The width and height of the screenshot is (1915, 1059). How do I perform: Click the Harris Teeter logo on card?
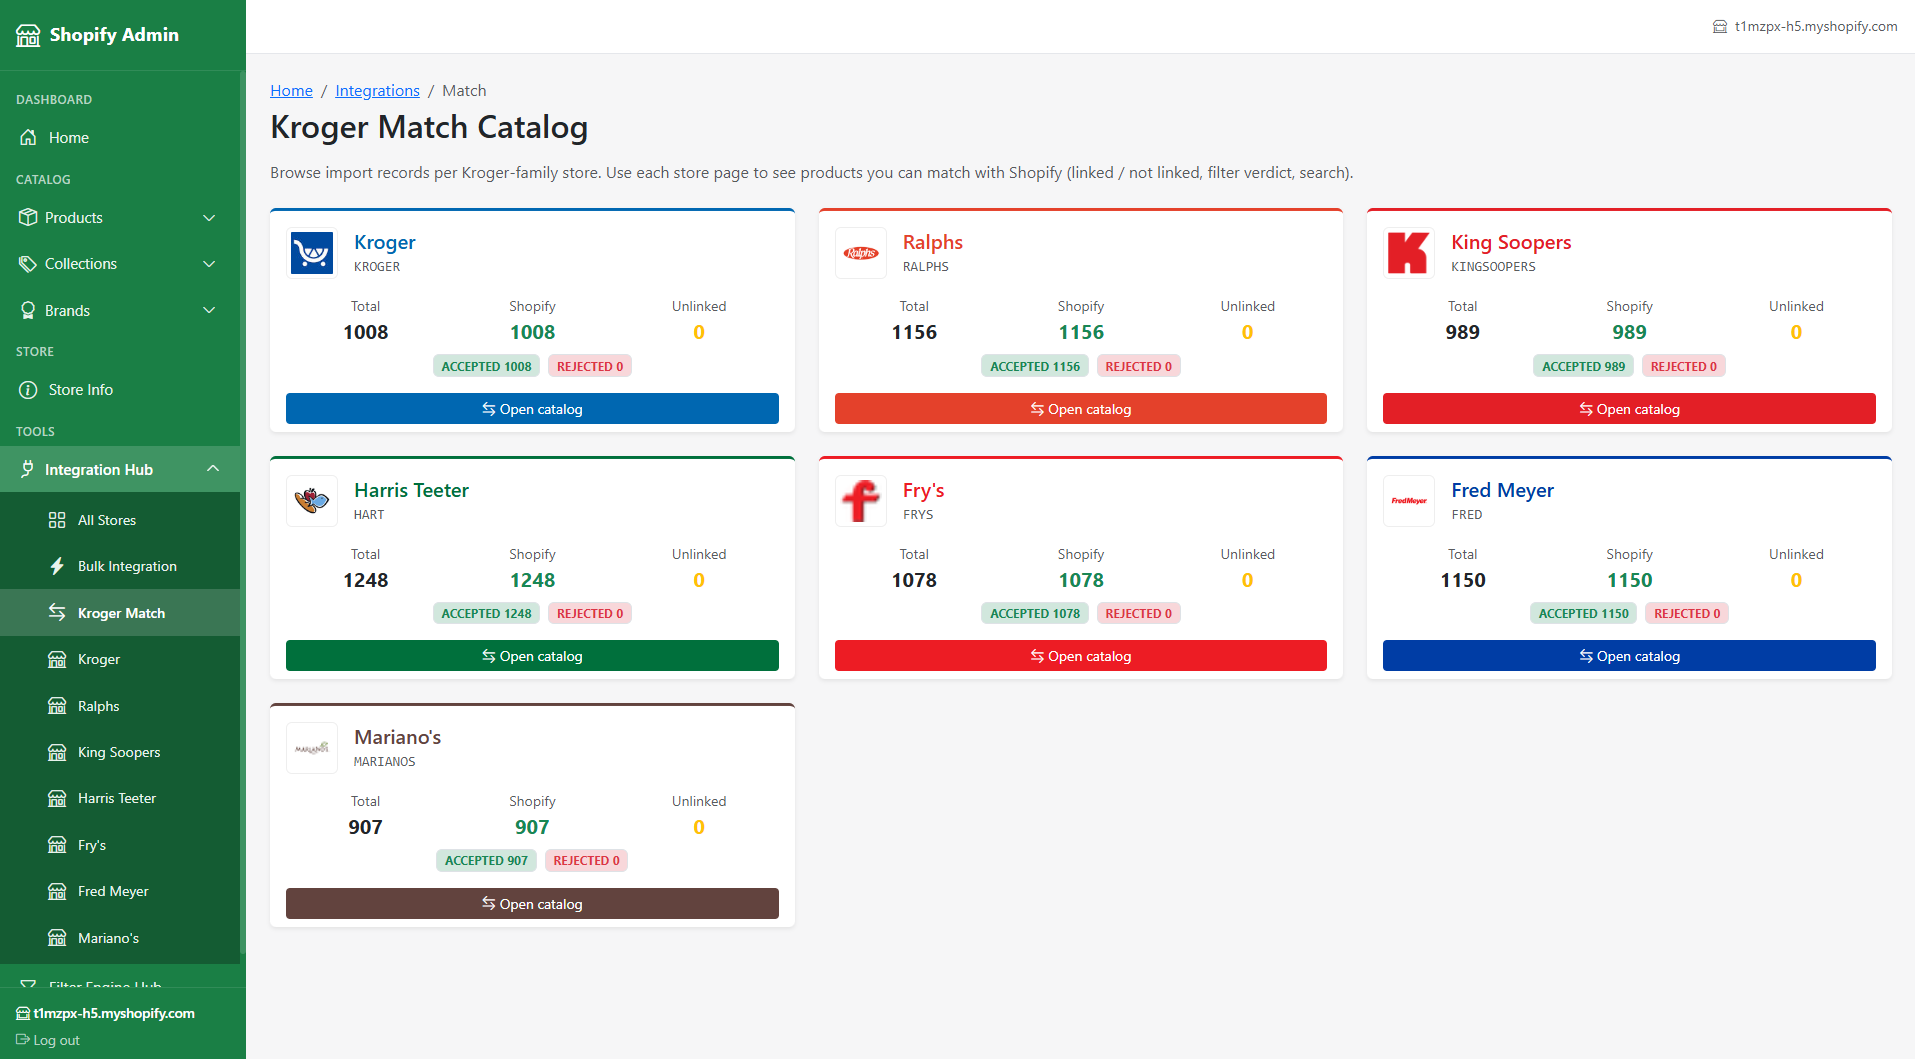click(312, 501)
